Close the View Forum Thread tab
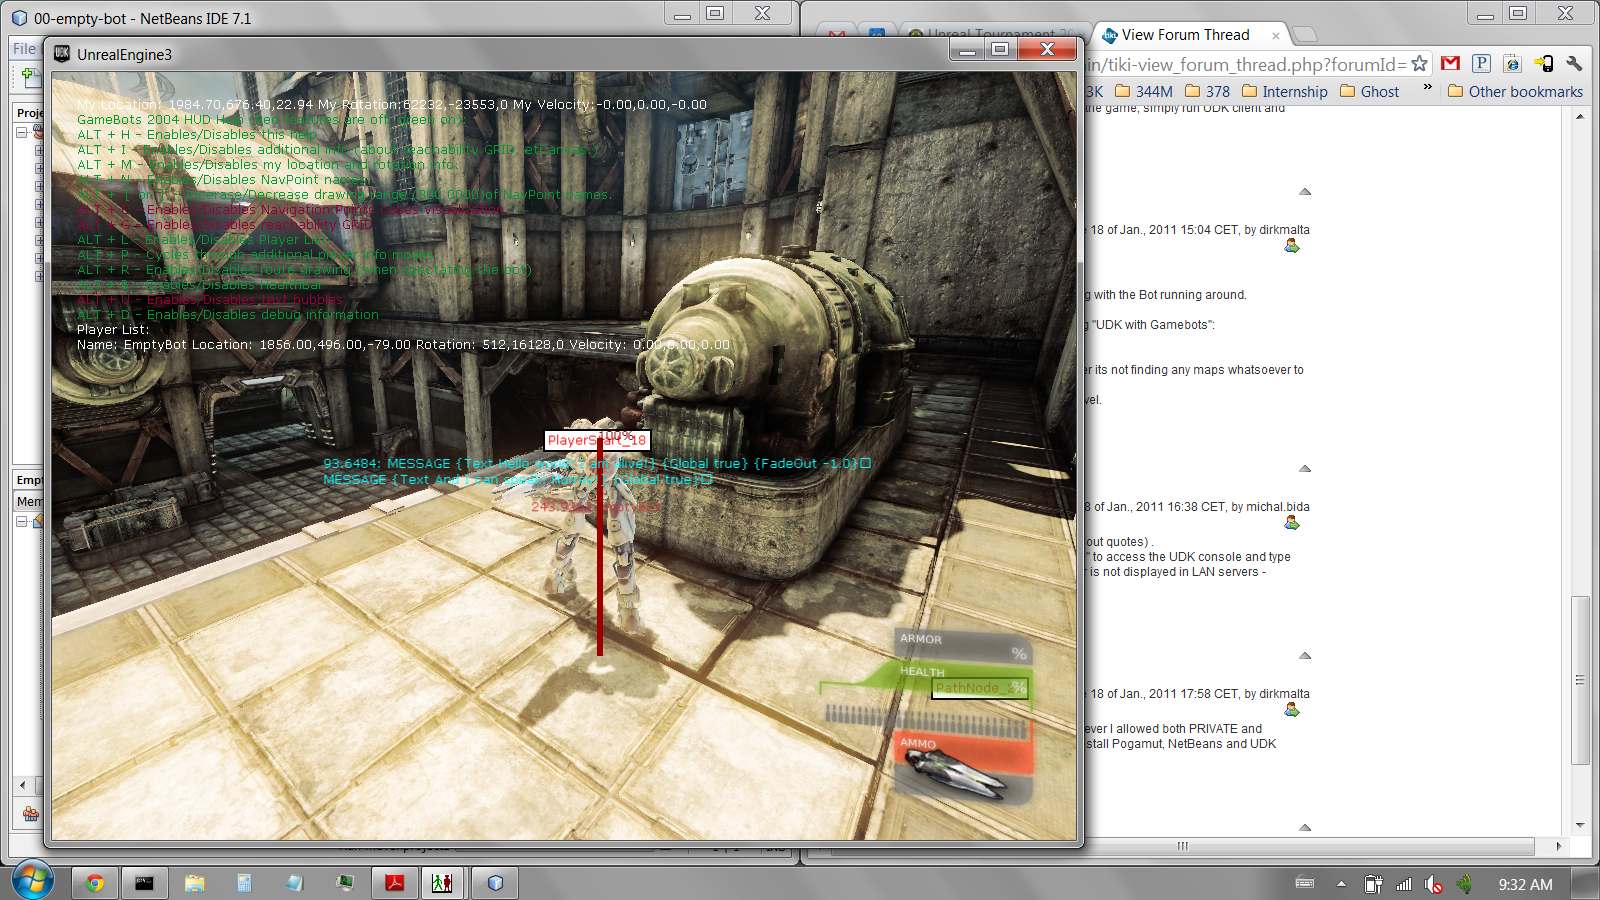 (x=1275, y=35)
